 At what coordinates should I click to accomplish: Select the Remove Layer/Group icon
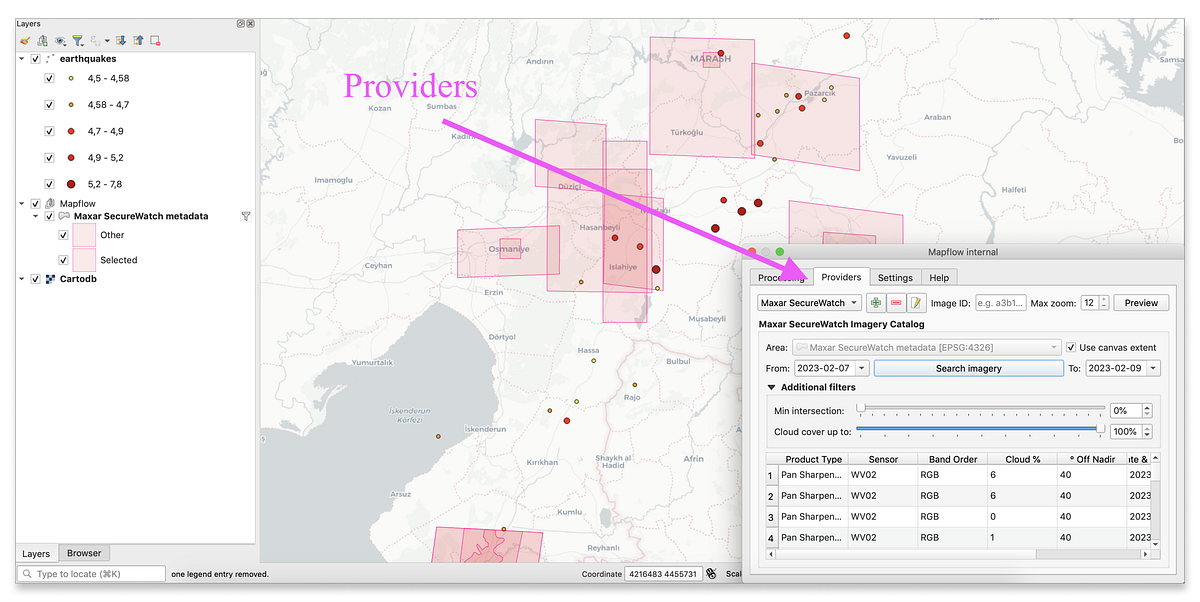coord(154,40)
